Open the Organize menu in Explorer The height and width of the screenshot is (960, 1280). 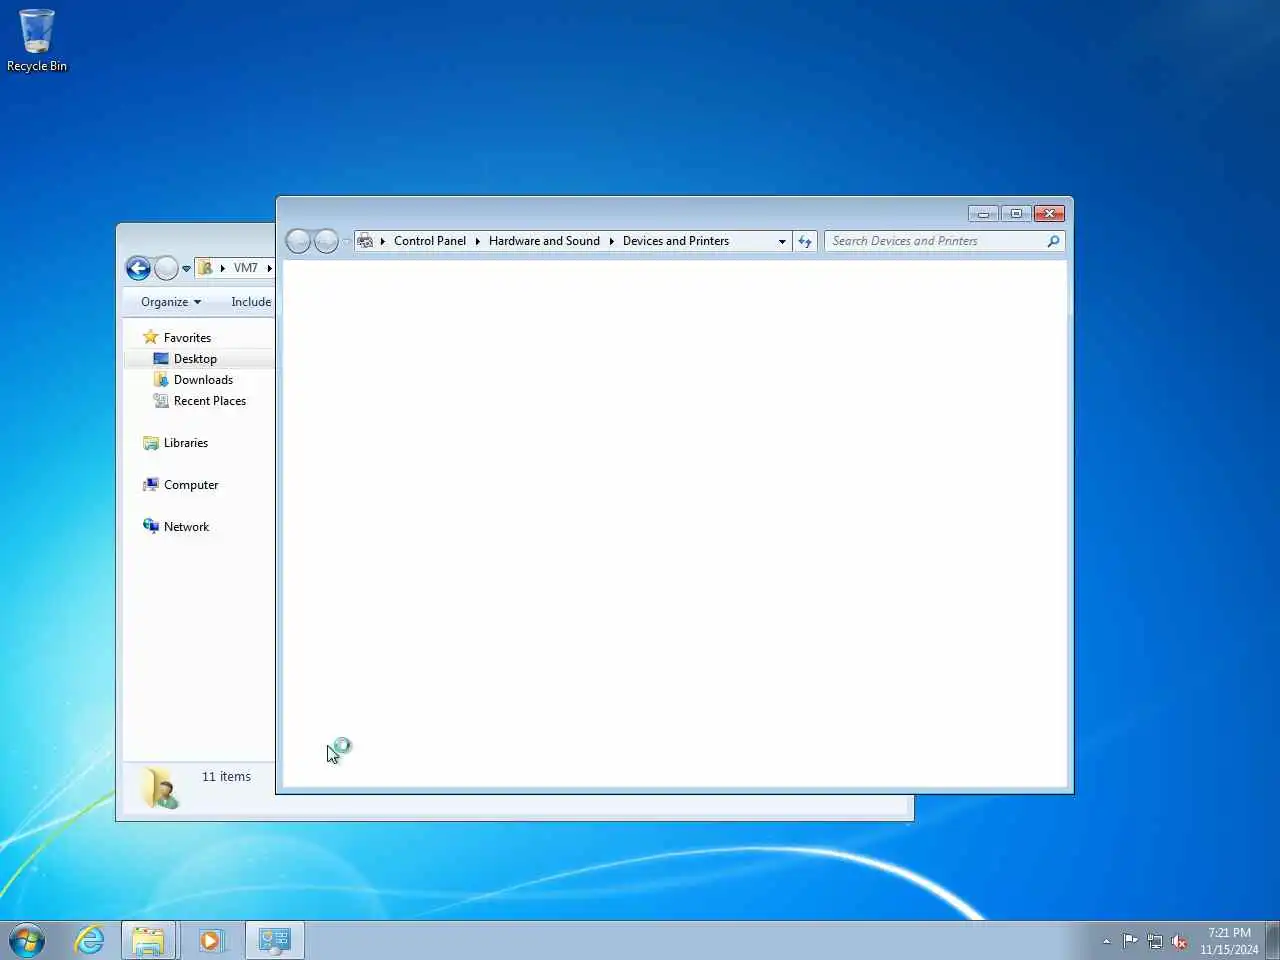[171, 302]
